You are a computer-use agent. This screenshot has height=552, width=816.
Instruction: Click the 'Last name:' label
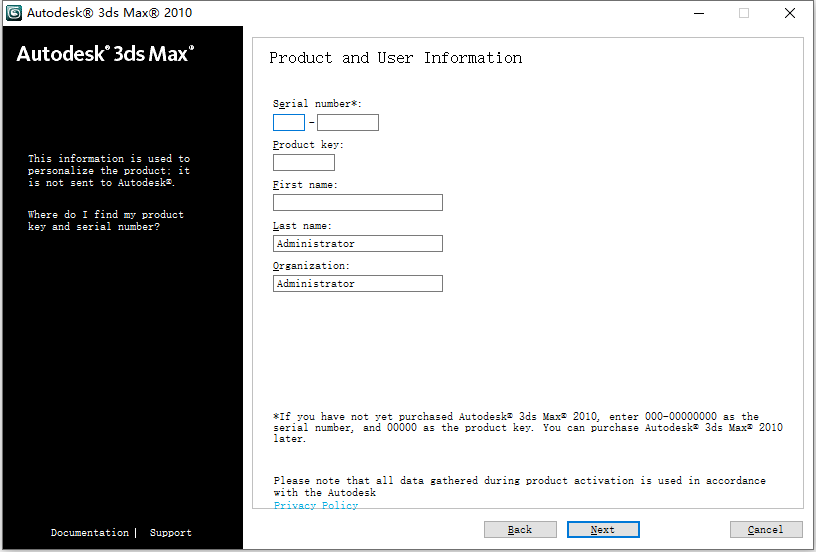pyautogui.click(x=302, y=226)
